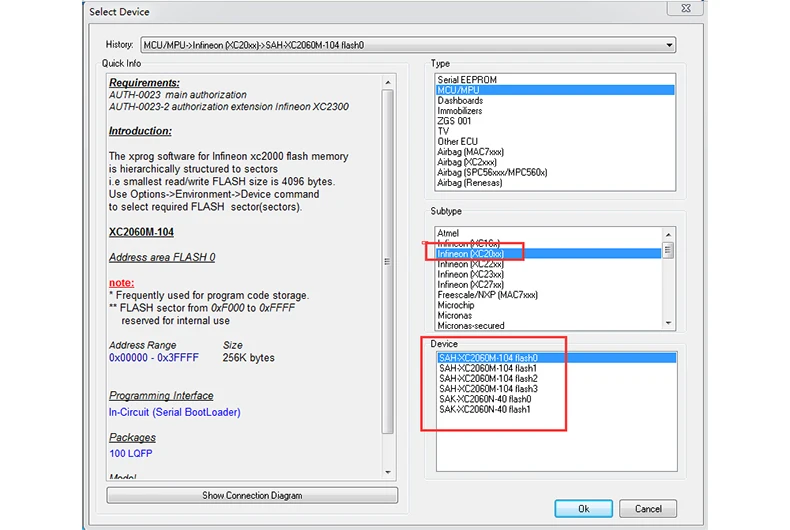Choose Immobilizers type
The width and height of the screenshot is (790, 530).
[x=554, y=111]
